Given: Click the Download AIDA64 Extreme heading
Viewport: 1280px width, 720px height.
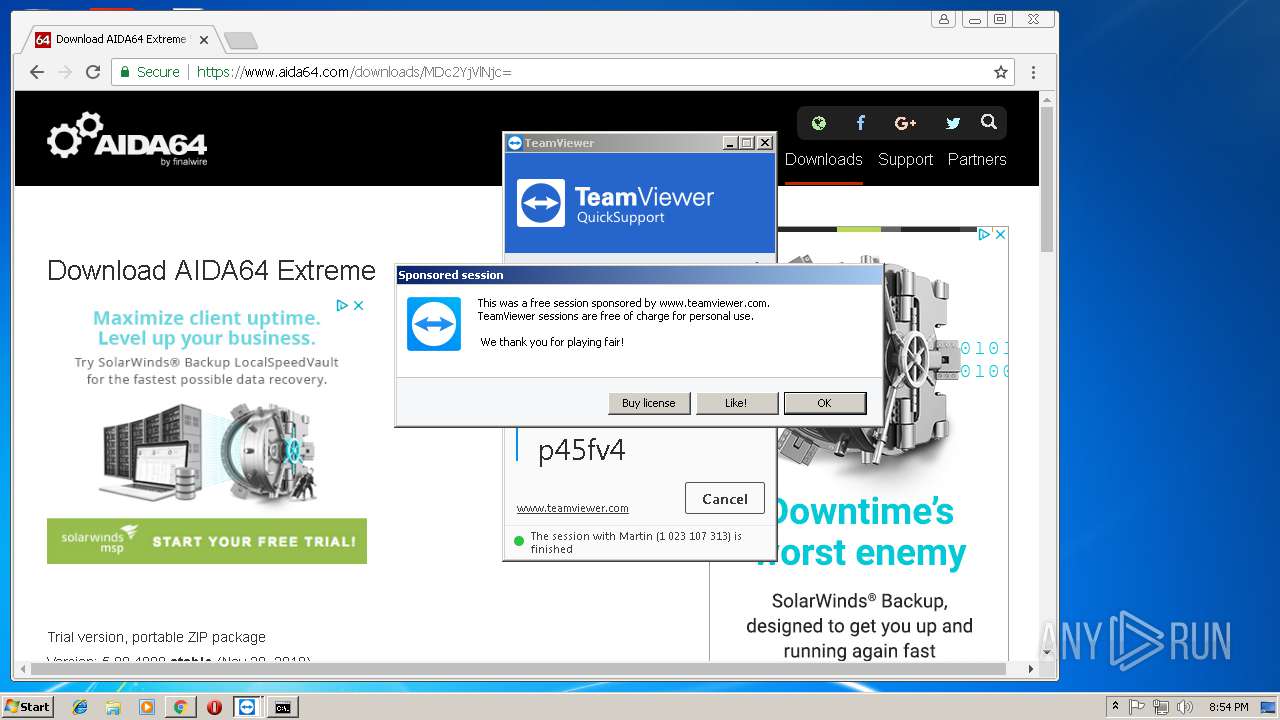Looking at the screenshot, I should [211, 271].
